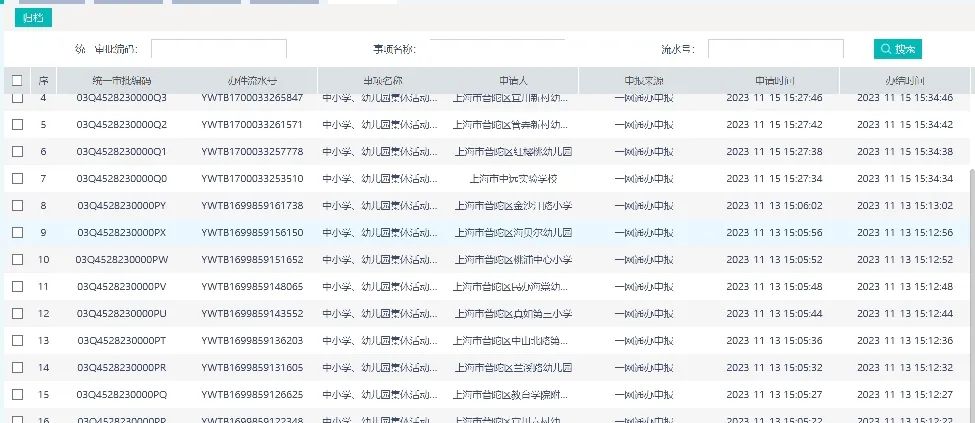The image size is (975, 423).
Task: Check the checkbox for row 5
Action: (17, 124)
